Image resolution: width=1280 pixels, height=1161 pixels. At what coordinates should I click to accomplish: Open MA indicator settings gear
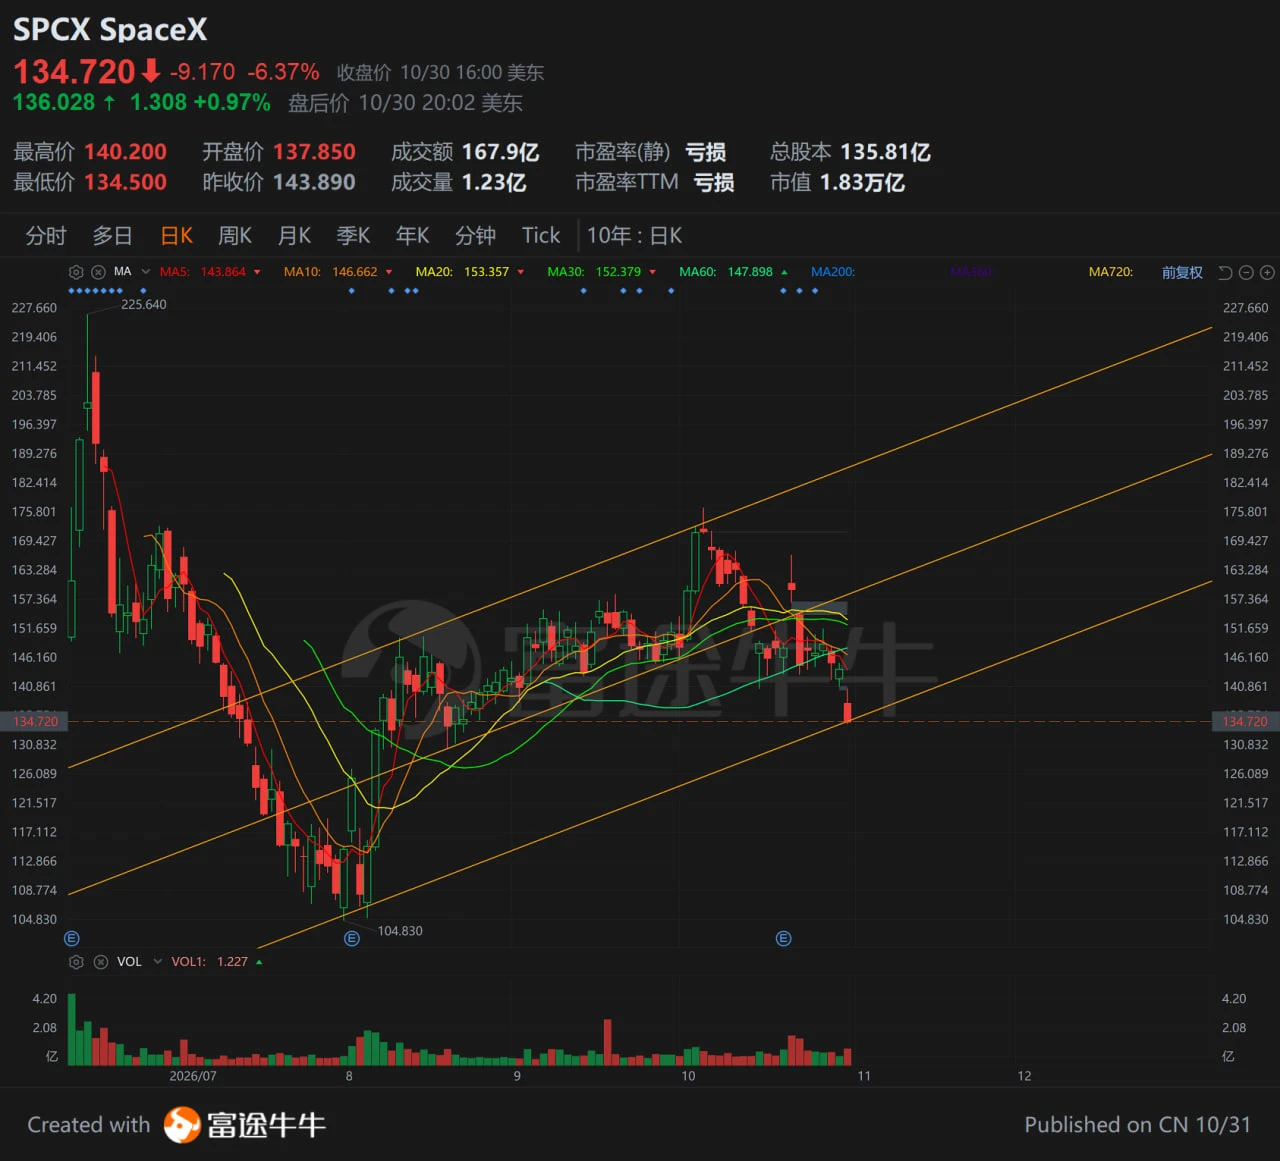(x=76, y=272)
